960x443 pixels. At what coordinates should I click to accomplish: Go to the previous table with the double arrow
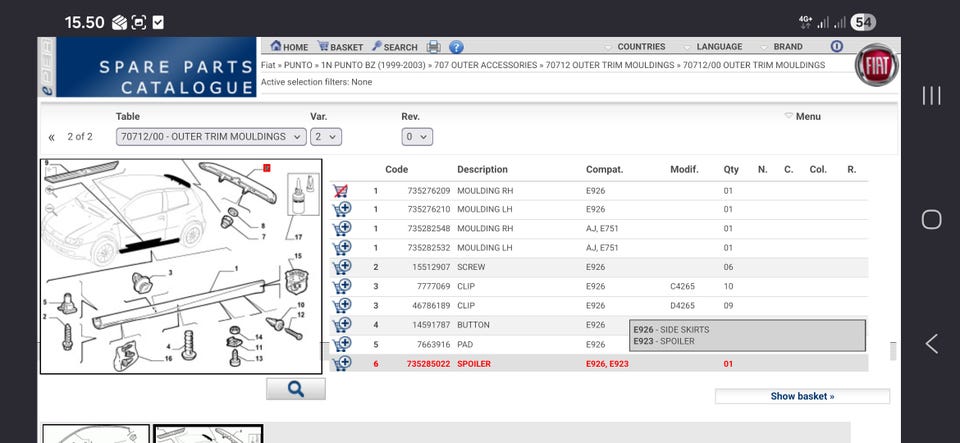[52, 137]
